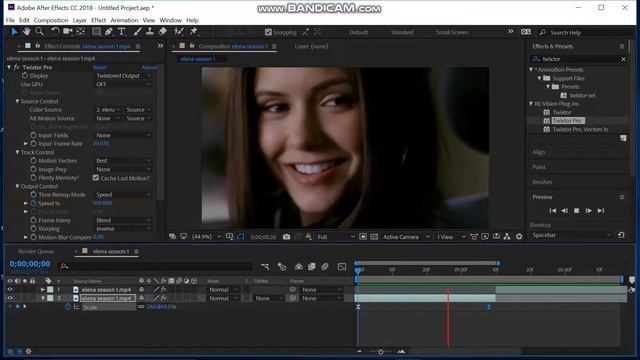Clear the twixtor effects search
The width and height of the screenshot is (640, 360).
pyautogui.click(x=623, y=59)
